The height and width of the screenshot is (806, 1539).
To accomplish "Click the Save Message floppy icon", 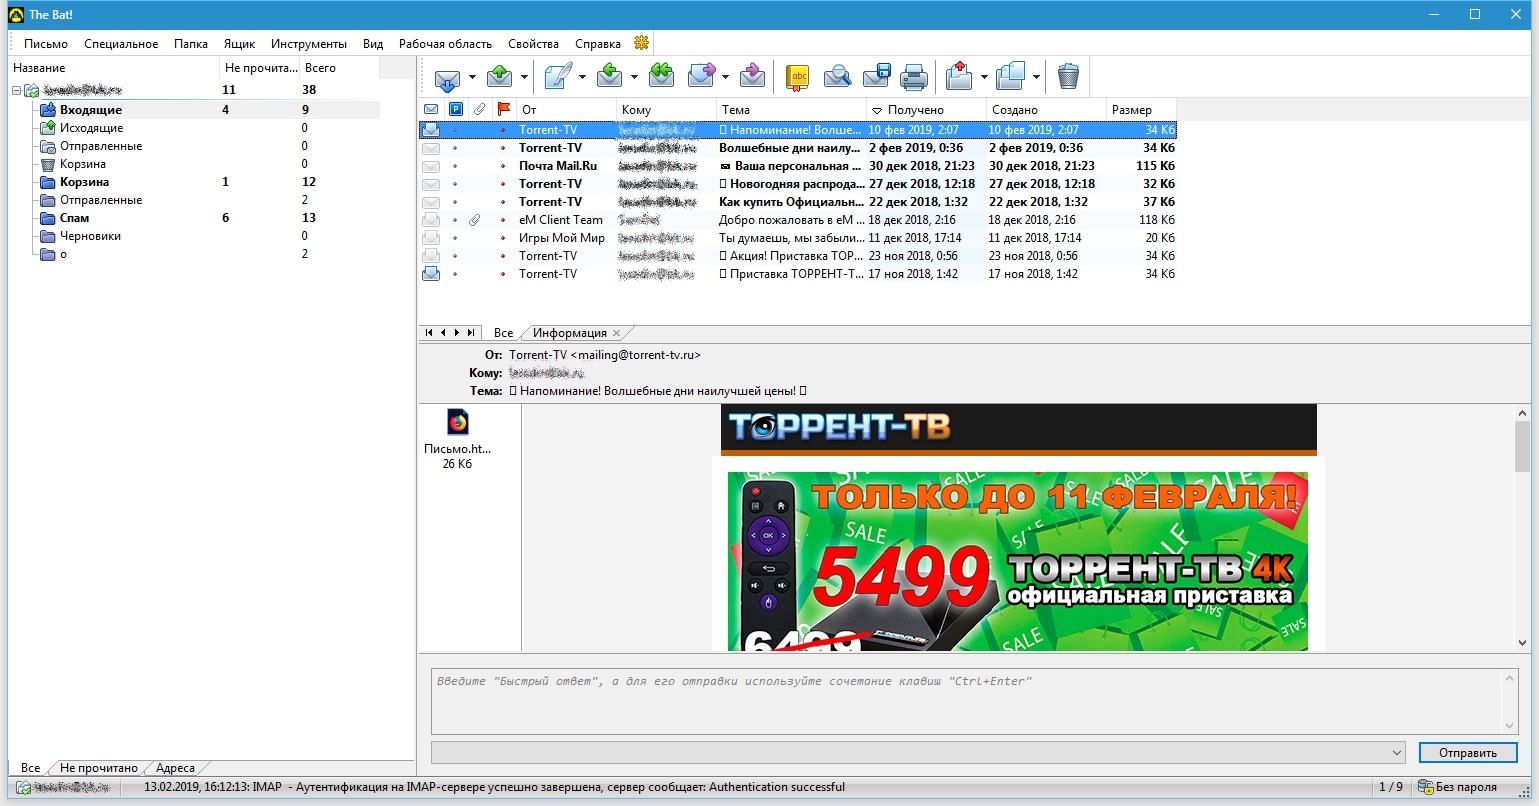I will click(877, 77).
